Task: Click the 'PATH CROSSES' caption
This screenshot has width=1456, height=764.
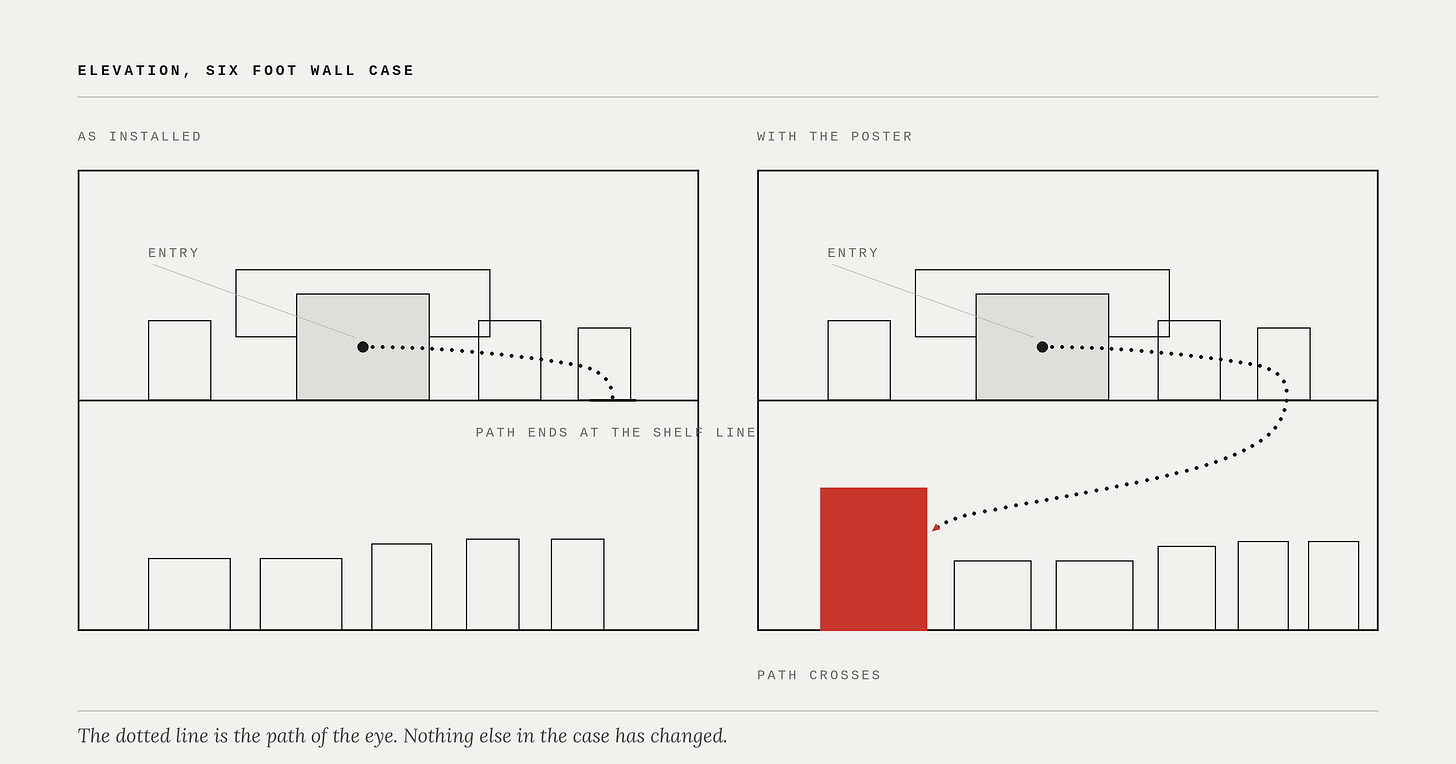Action: 819,675
